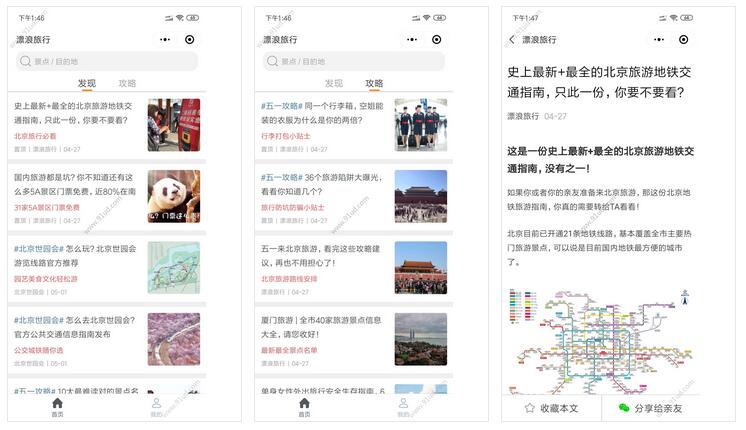
Task: Click the 收藏本文 button
Action: [x=552, y=408]
